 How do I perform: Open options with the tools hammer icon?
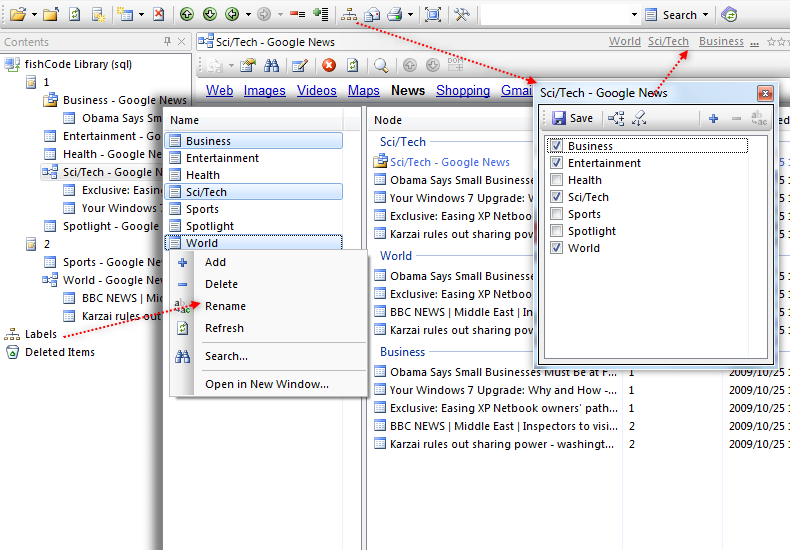[462, 15]
